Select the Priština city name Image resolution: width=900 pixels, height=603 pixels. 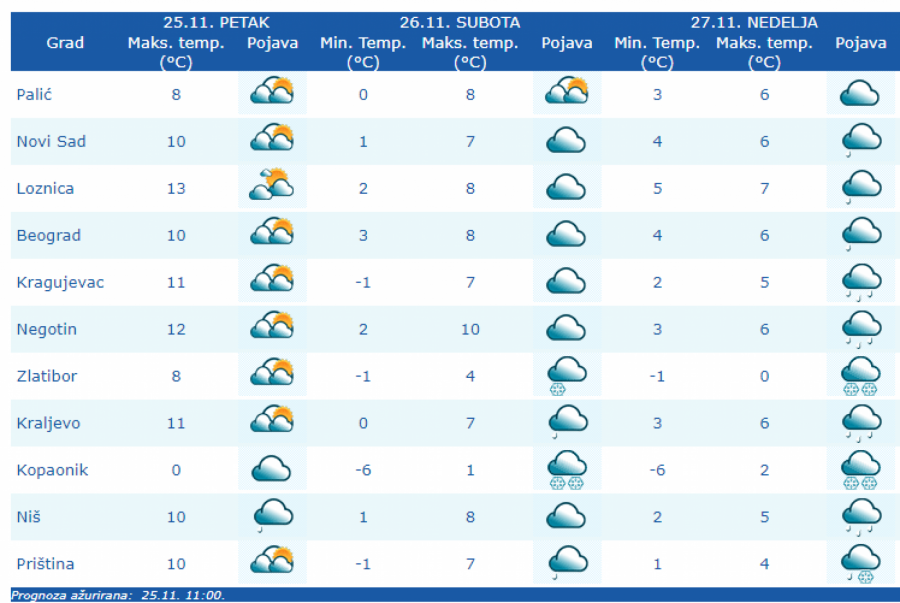coord(45,565)
